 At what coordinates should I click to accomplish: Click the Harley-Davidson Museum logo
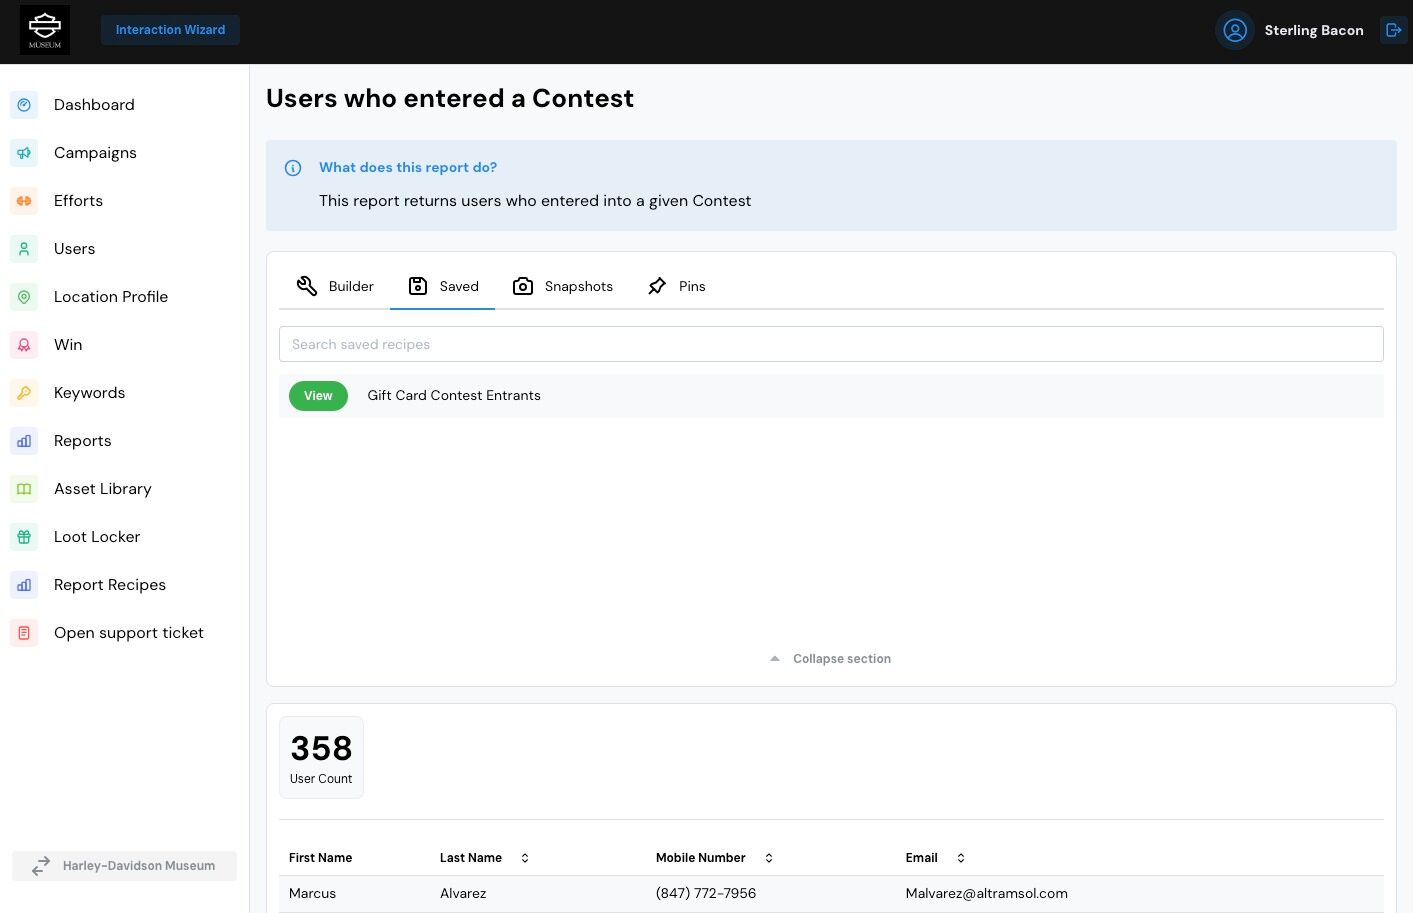click(x=45, y=30)
